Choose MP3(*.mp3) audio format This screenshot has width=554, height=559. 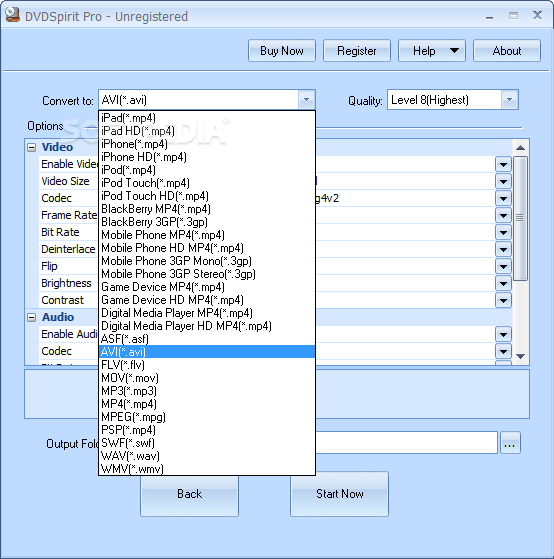tap(207, 391)
